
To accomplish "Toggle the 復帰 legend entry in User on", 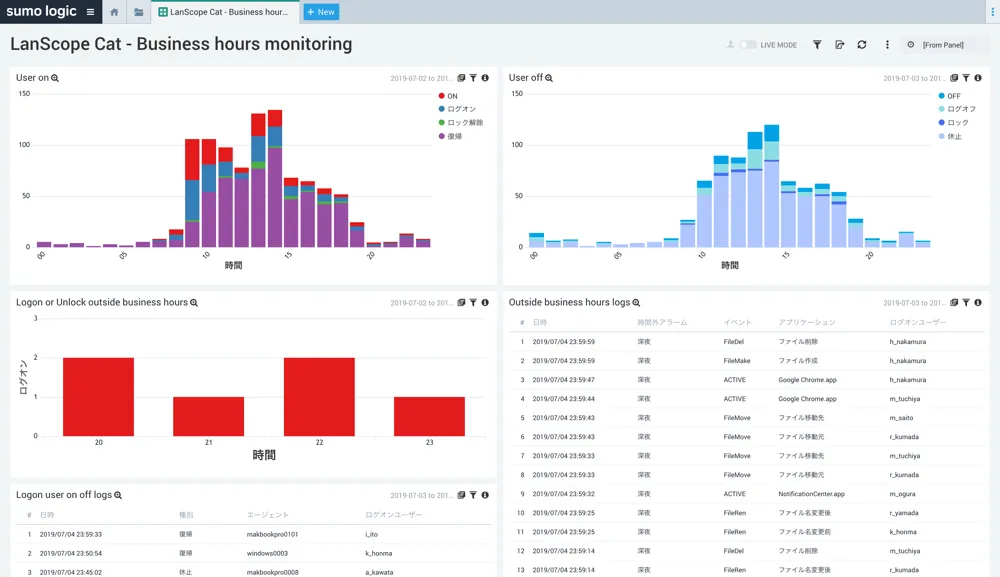I will pos(450,136).
